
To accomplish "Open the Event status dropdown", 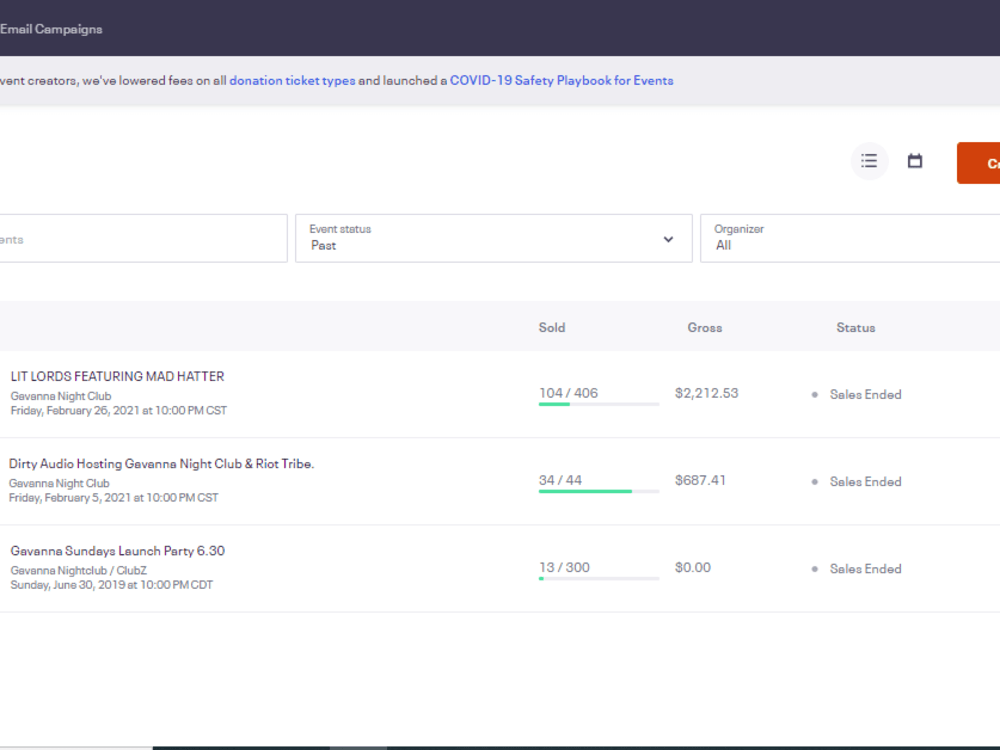I will (494, 238).
